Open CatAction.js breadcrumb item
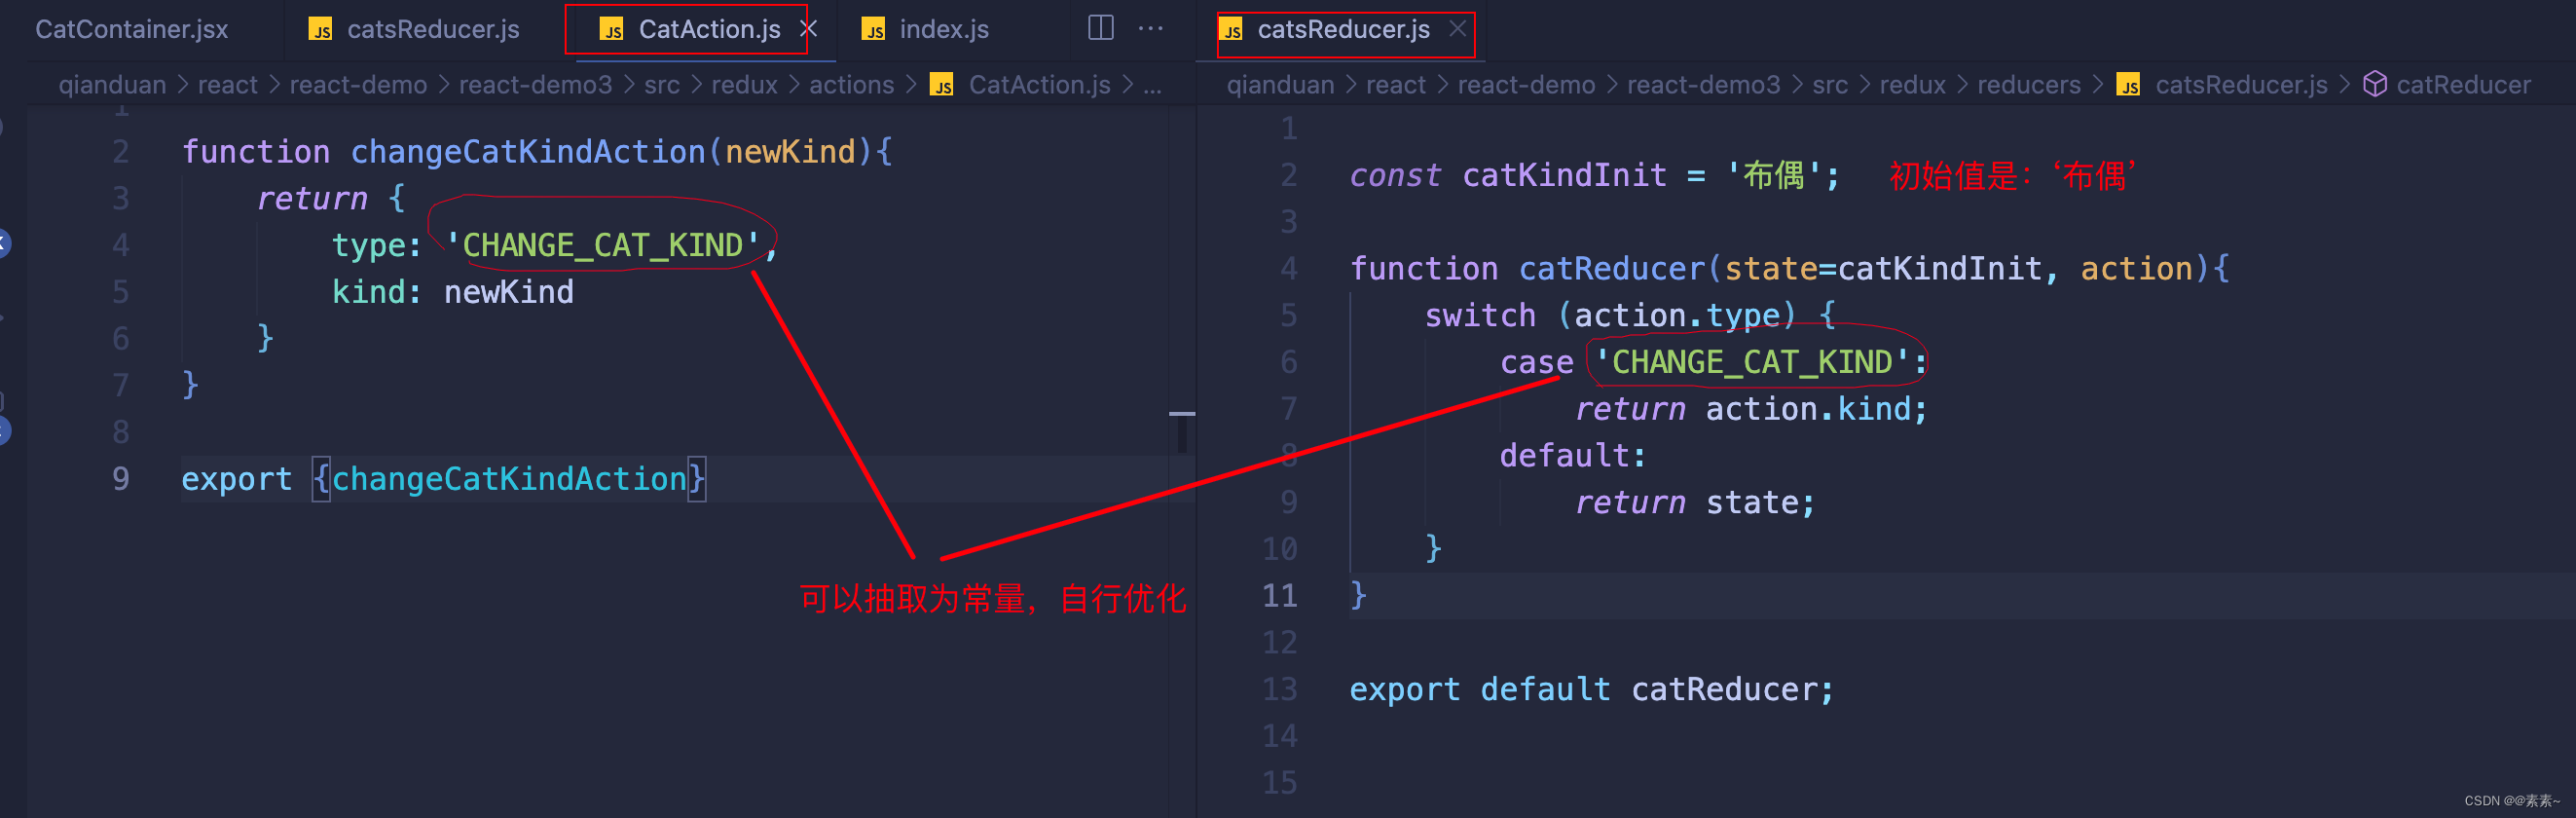 tap(1039, 84)
